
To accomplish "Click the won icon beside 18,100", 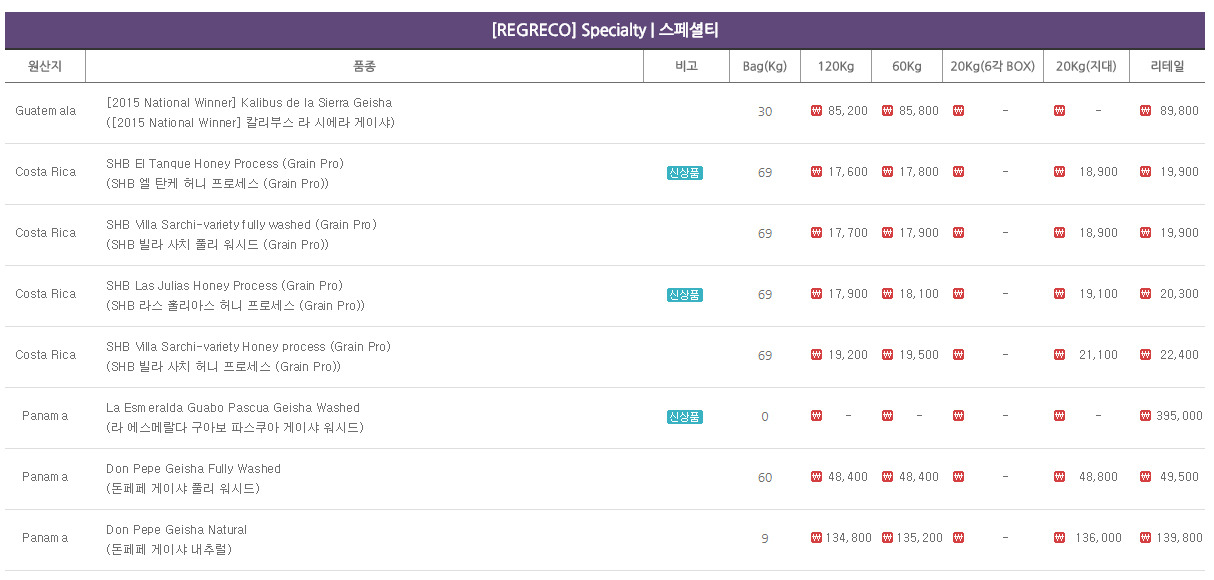I will [887, 294].
